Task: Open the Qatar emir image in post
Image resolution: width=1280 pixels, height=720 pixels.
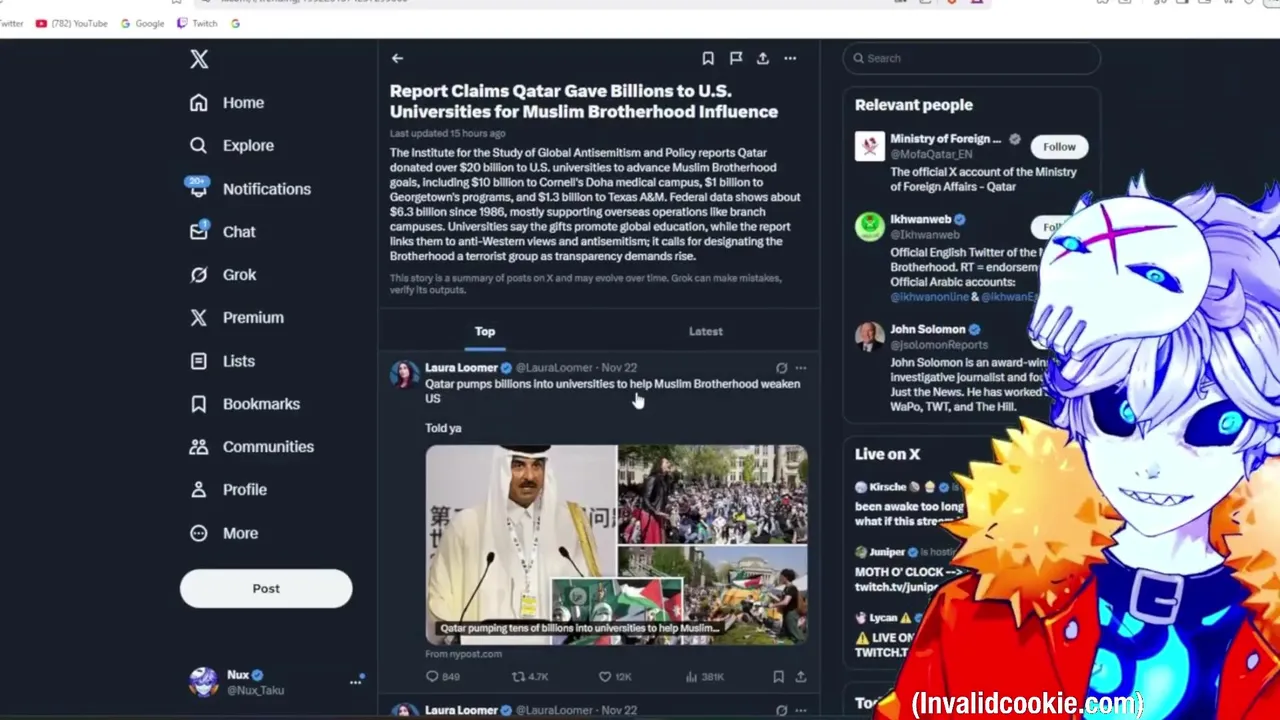Action: pos(521,545)
